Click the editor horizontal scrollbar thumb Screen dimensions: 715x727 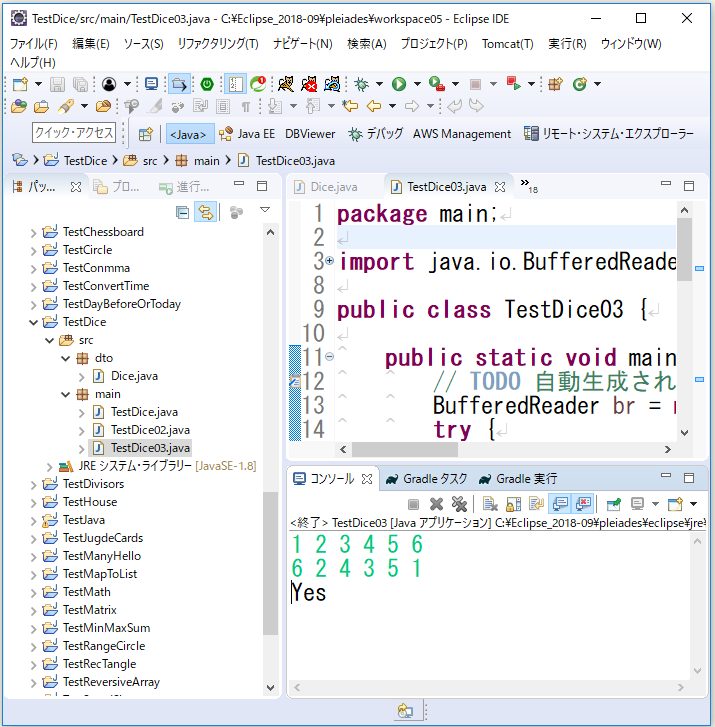405,449
